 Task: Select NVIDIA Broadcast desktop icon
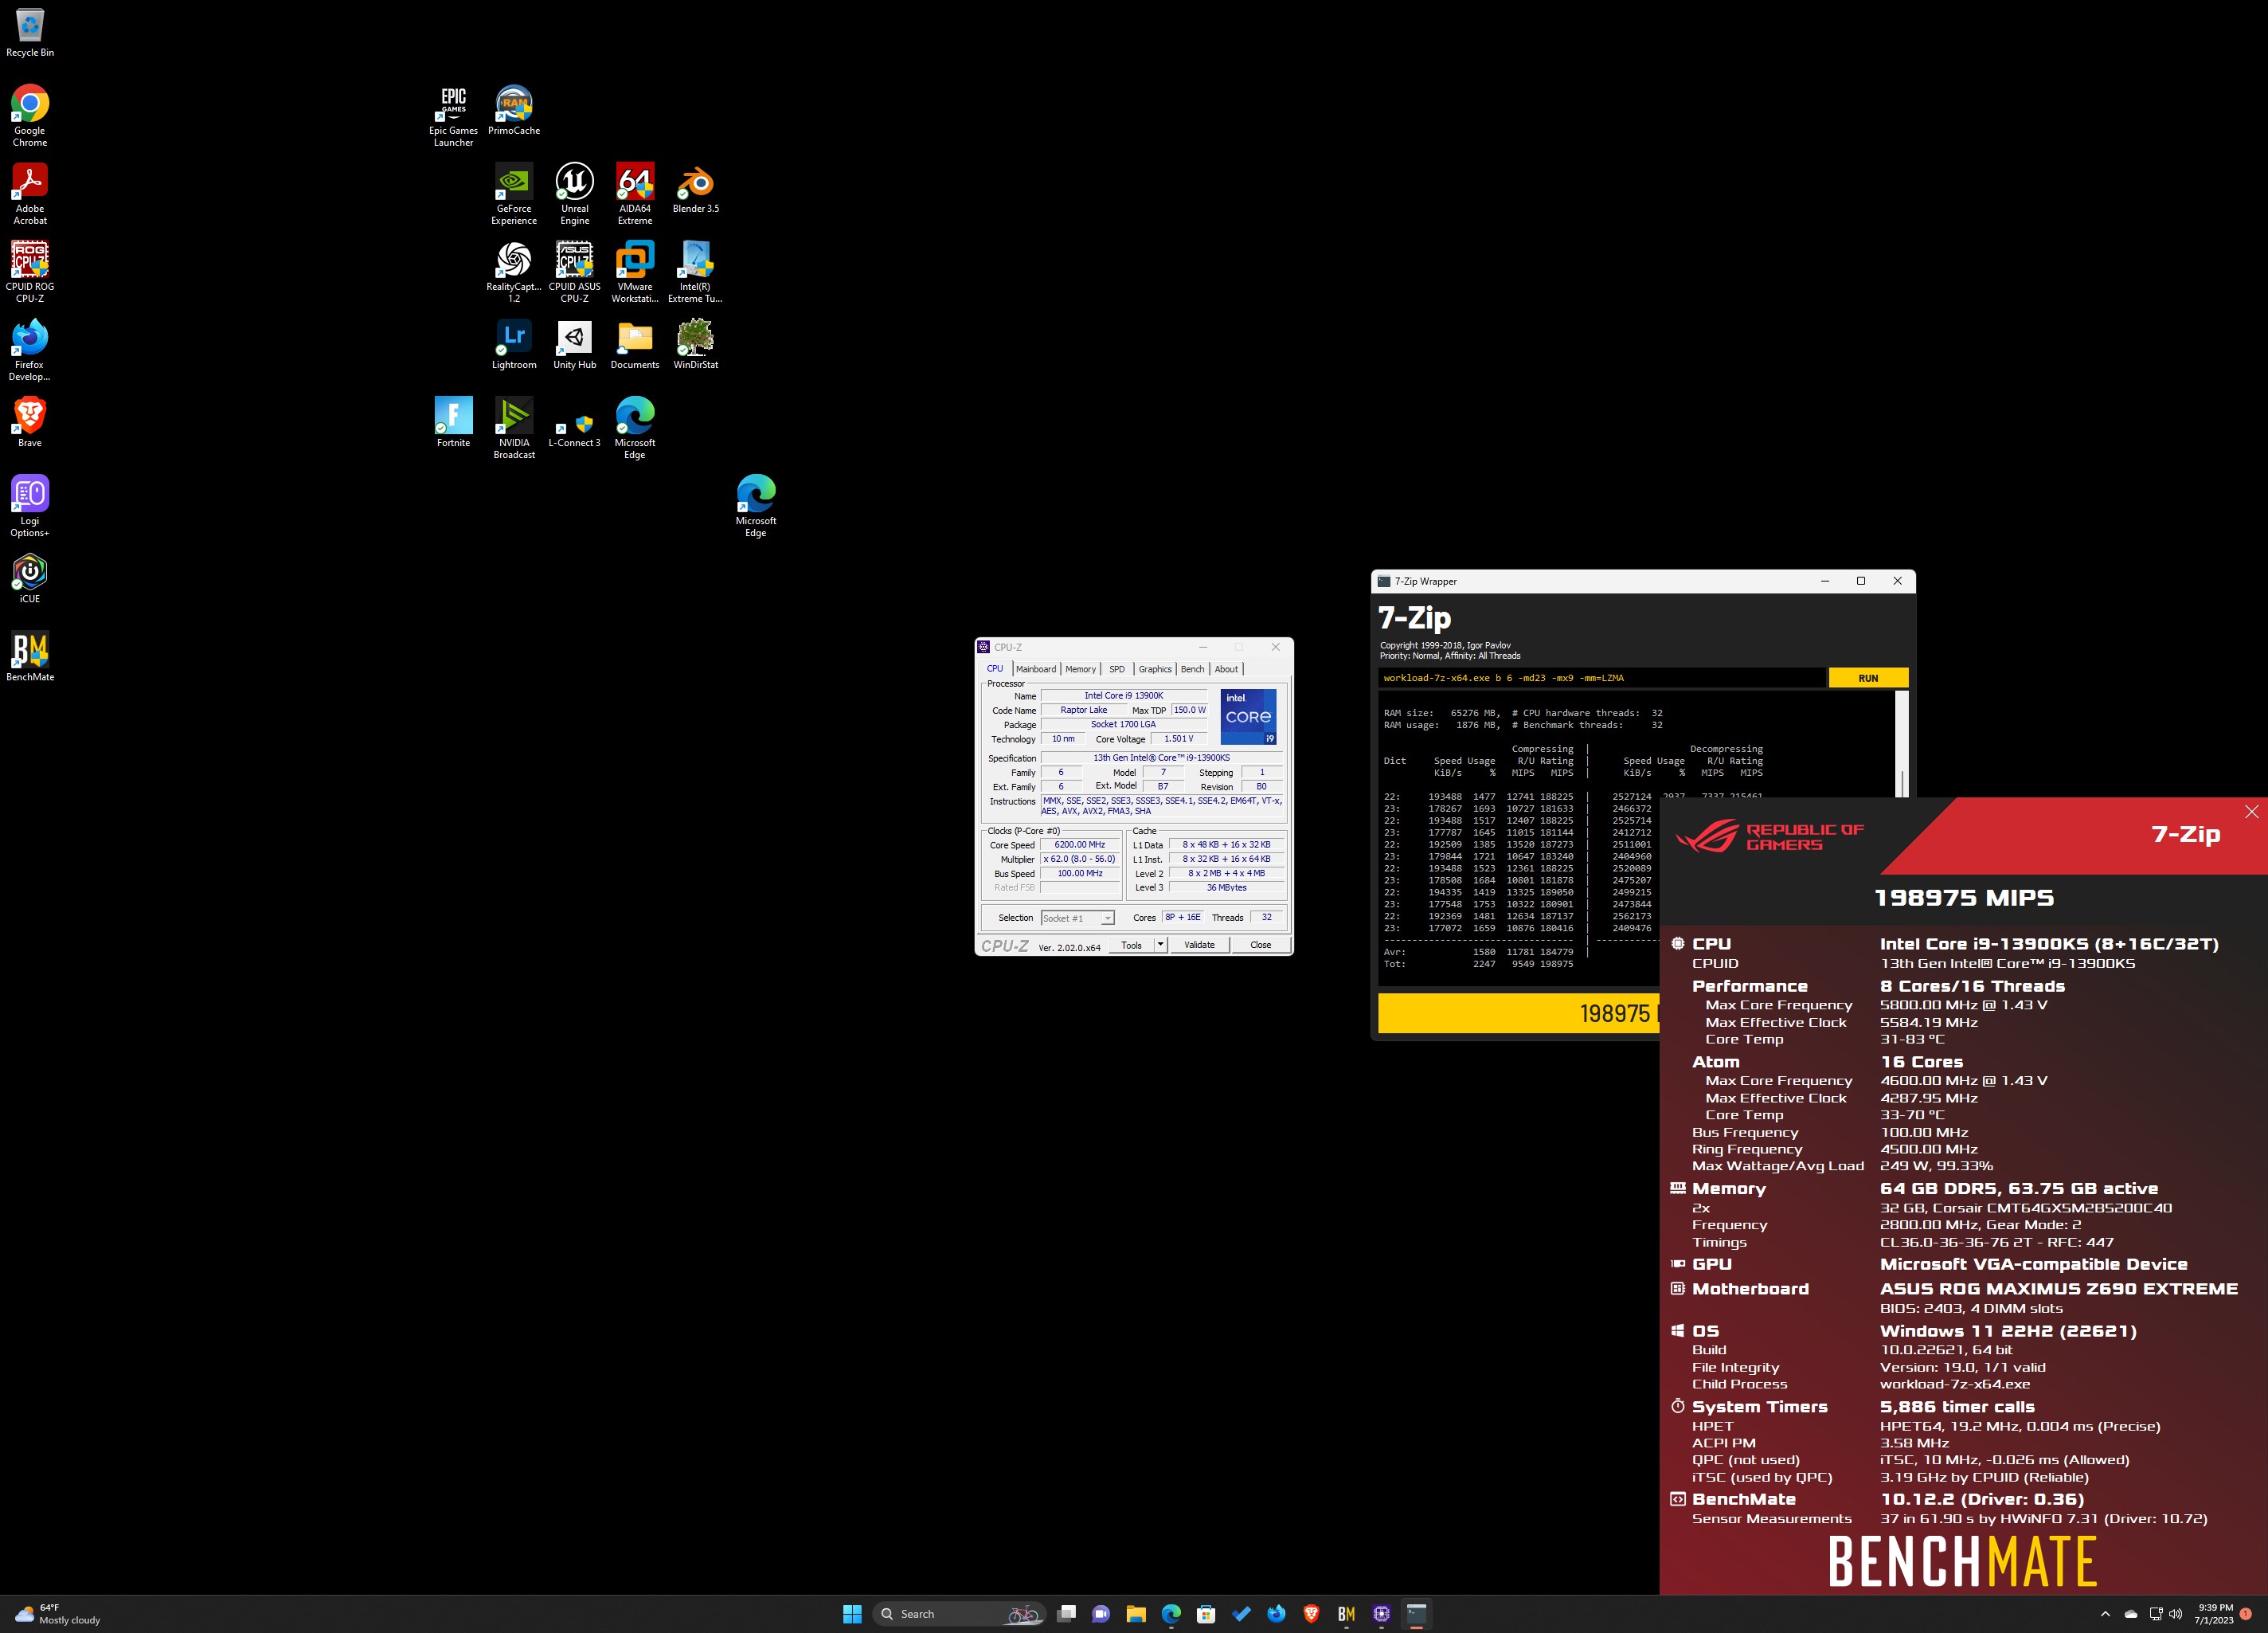tap(514, 428)
